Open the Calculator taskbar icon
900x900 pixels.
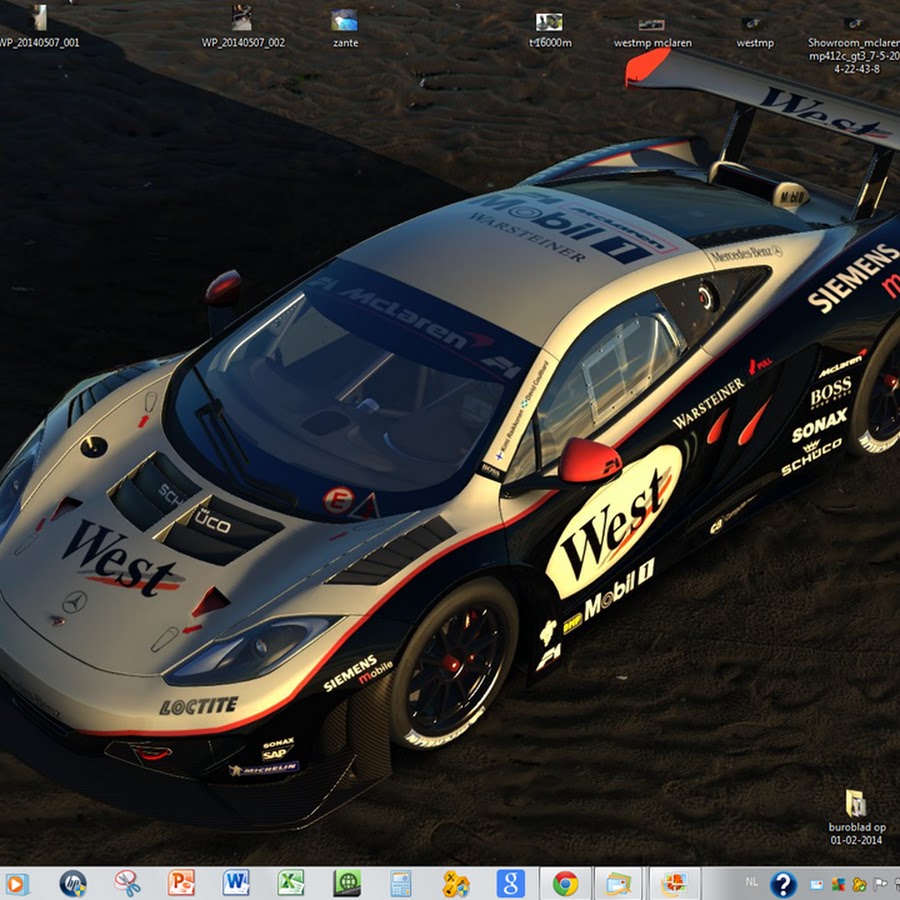point(401,884)
